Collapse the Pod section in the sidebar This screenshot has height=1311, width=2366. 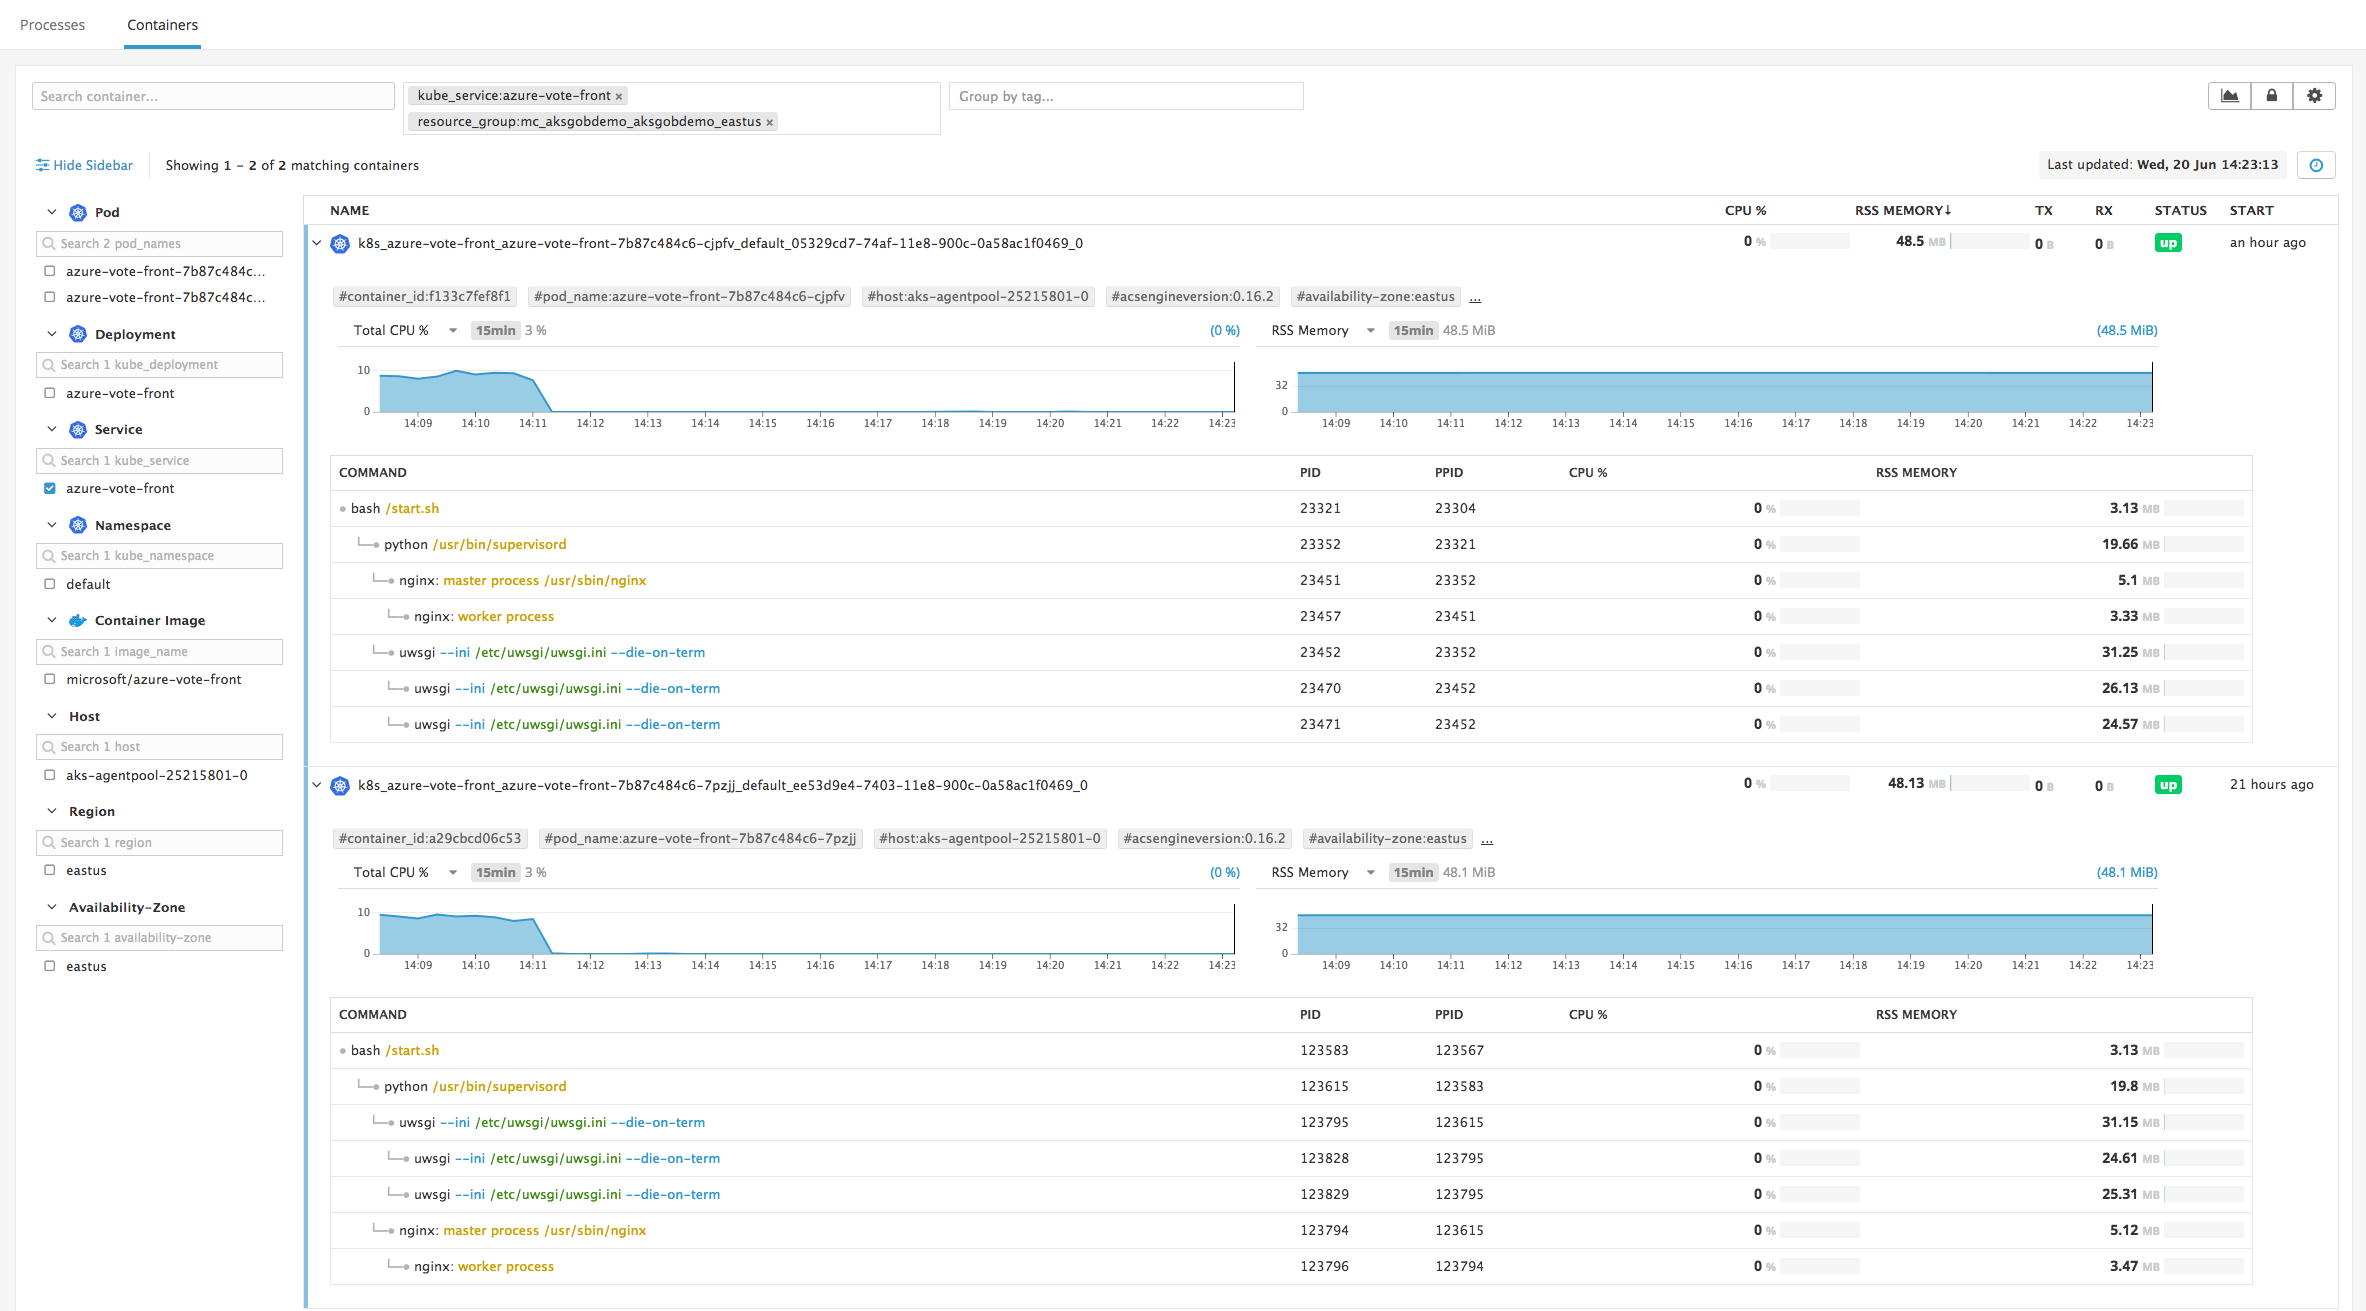(x=52, y=212)
